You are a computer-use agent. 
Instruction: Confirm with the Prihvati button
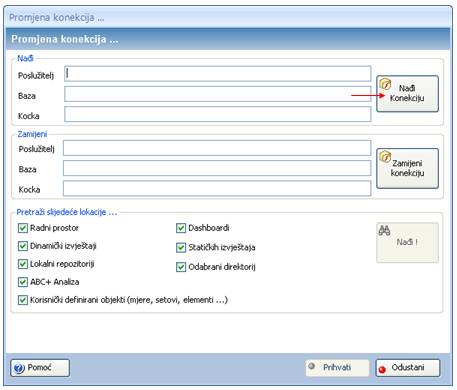[337, 368]
